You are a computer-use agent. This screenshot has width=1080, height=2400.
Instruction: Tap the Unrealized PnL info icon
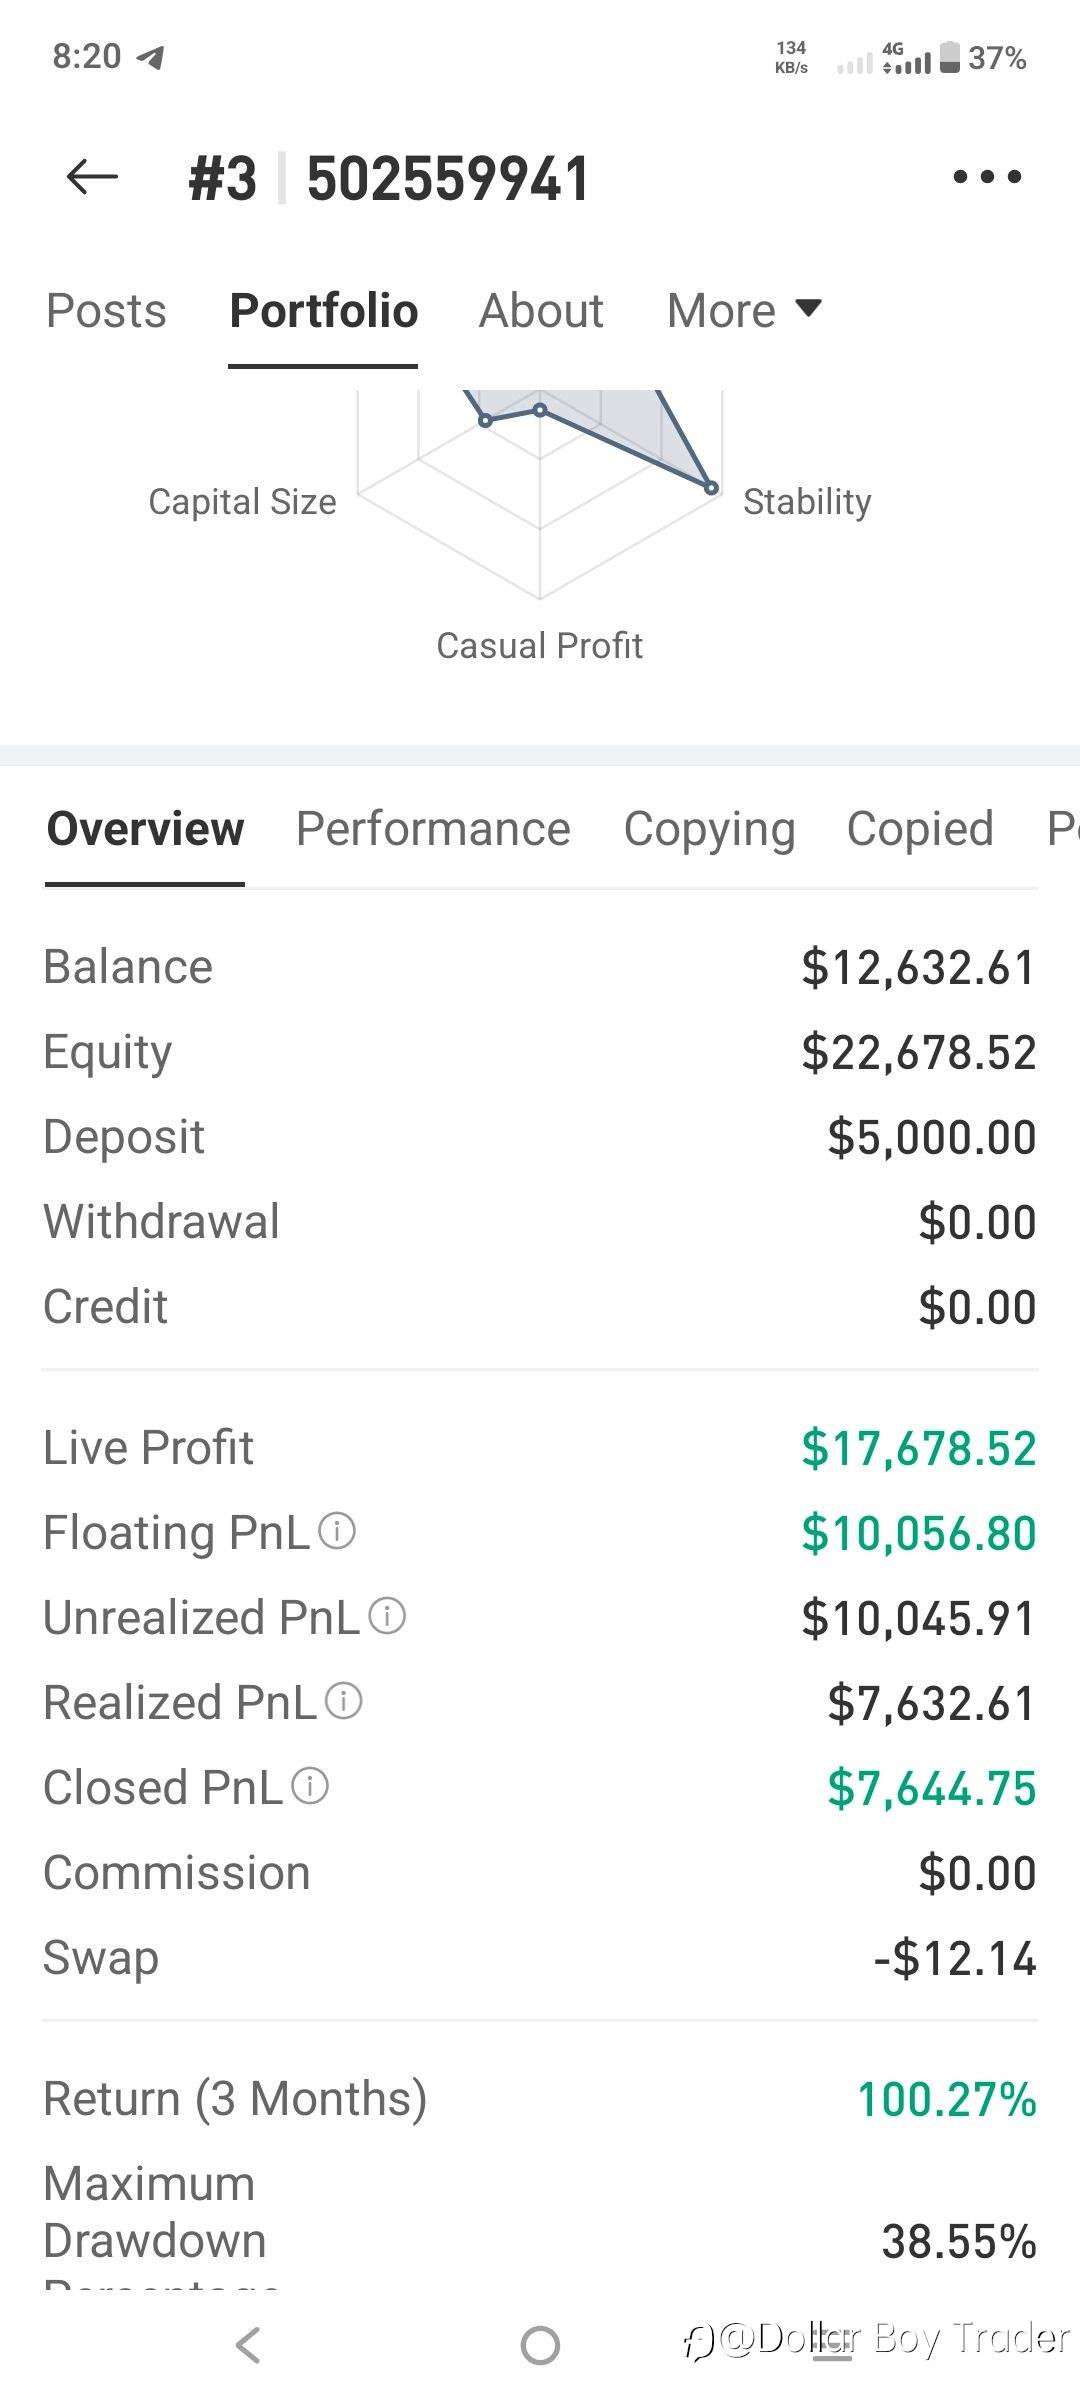click(387, 1616)
